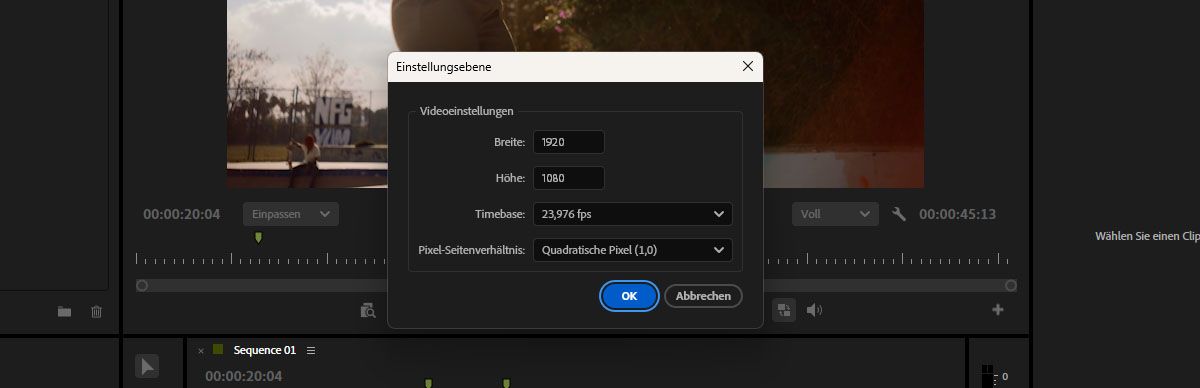
Task: Confirm the Einstellungsebene dialog with OK
Action: (629, 296)
